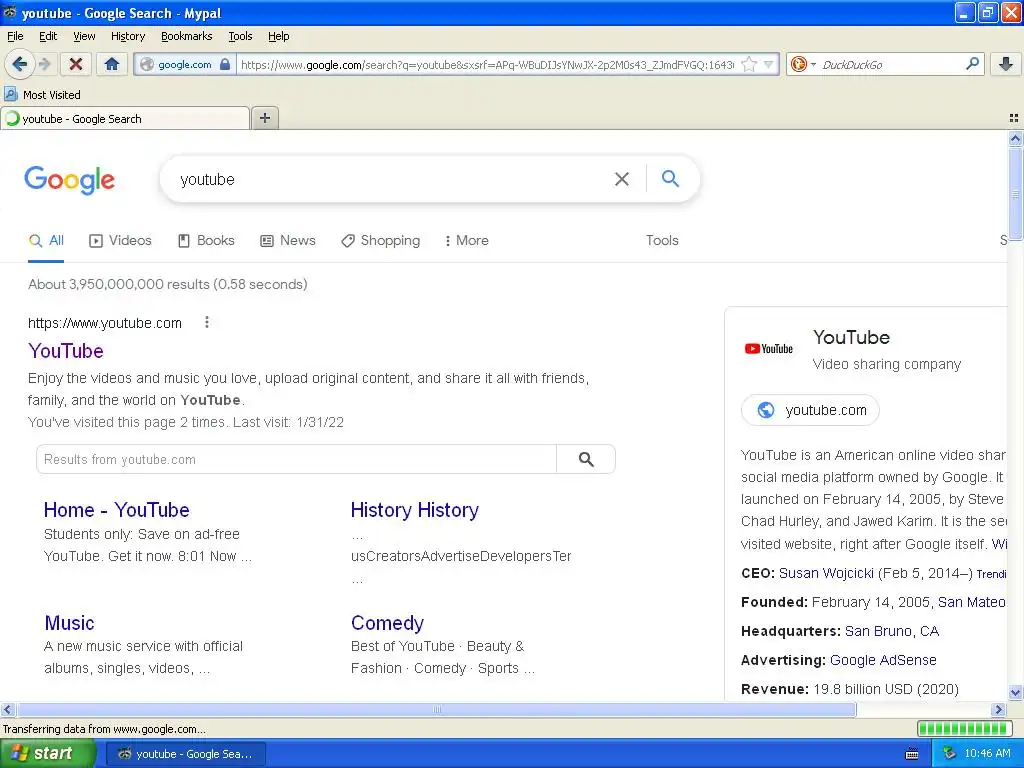
Task: Select the youtube - Google Sea... taskbar button
Action: [186, 754]
